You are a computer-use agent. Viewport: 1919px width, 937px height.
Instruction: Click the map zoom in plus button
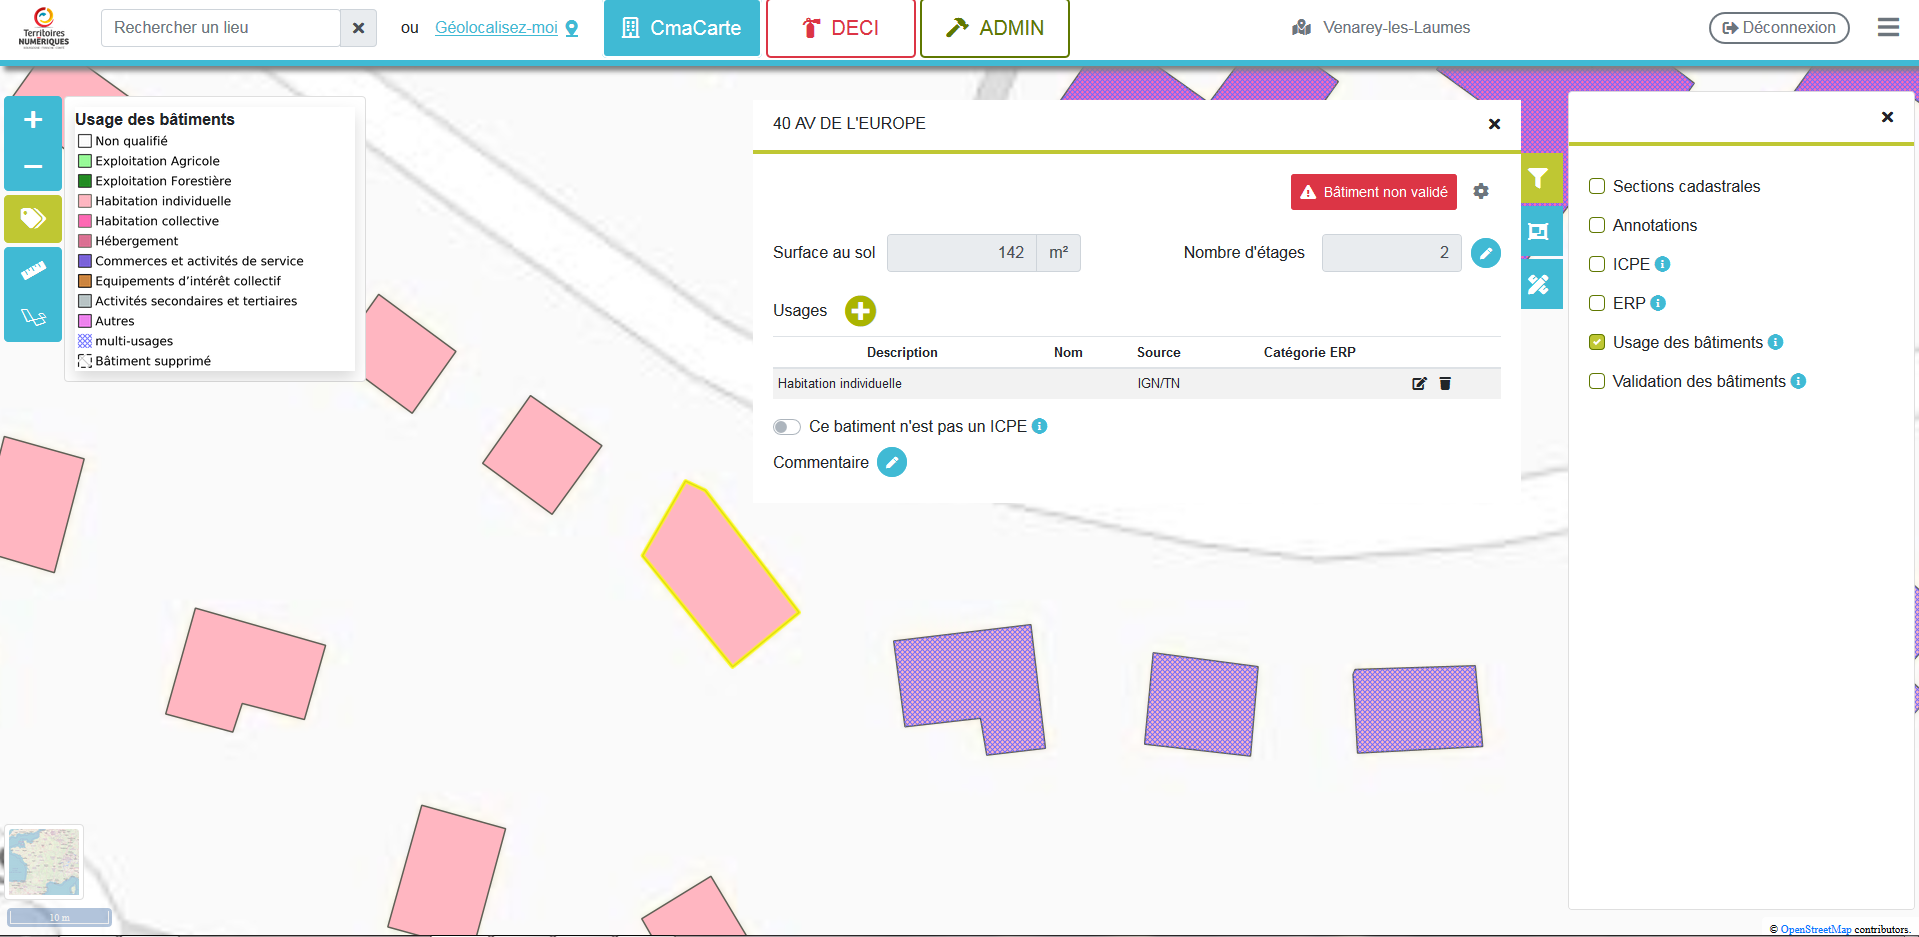[33, 120]
